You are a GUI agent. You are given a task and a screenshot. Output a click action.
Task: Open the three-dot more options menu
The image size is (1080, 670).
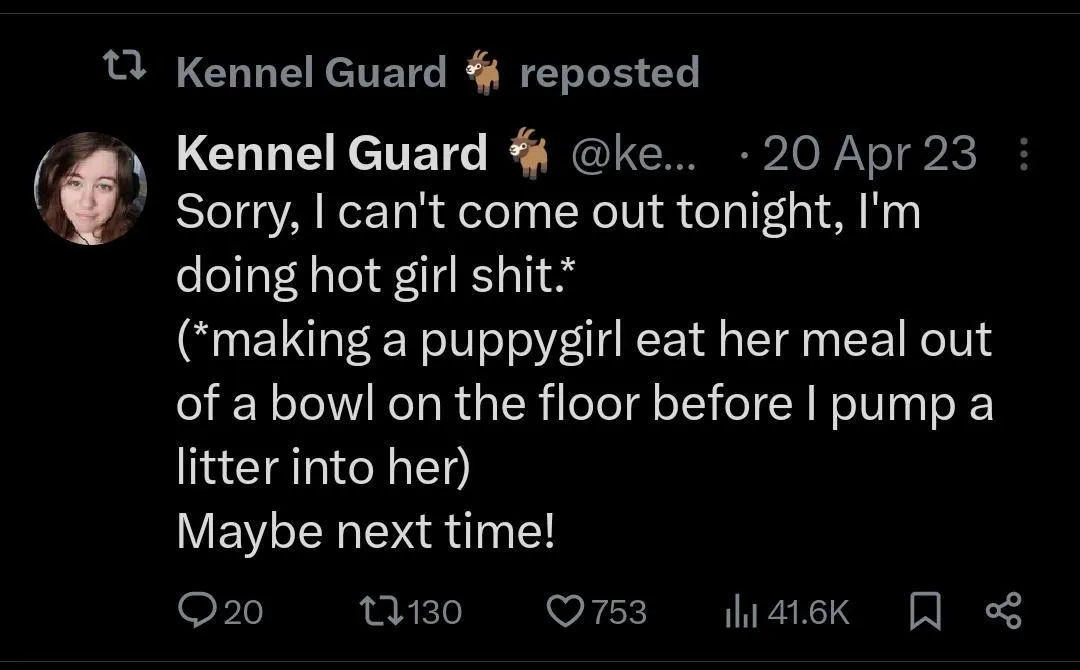point(1022,154)
